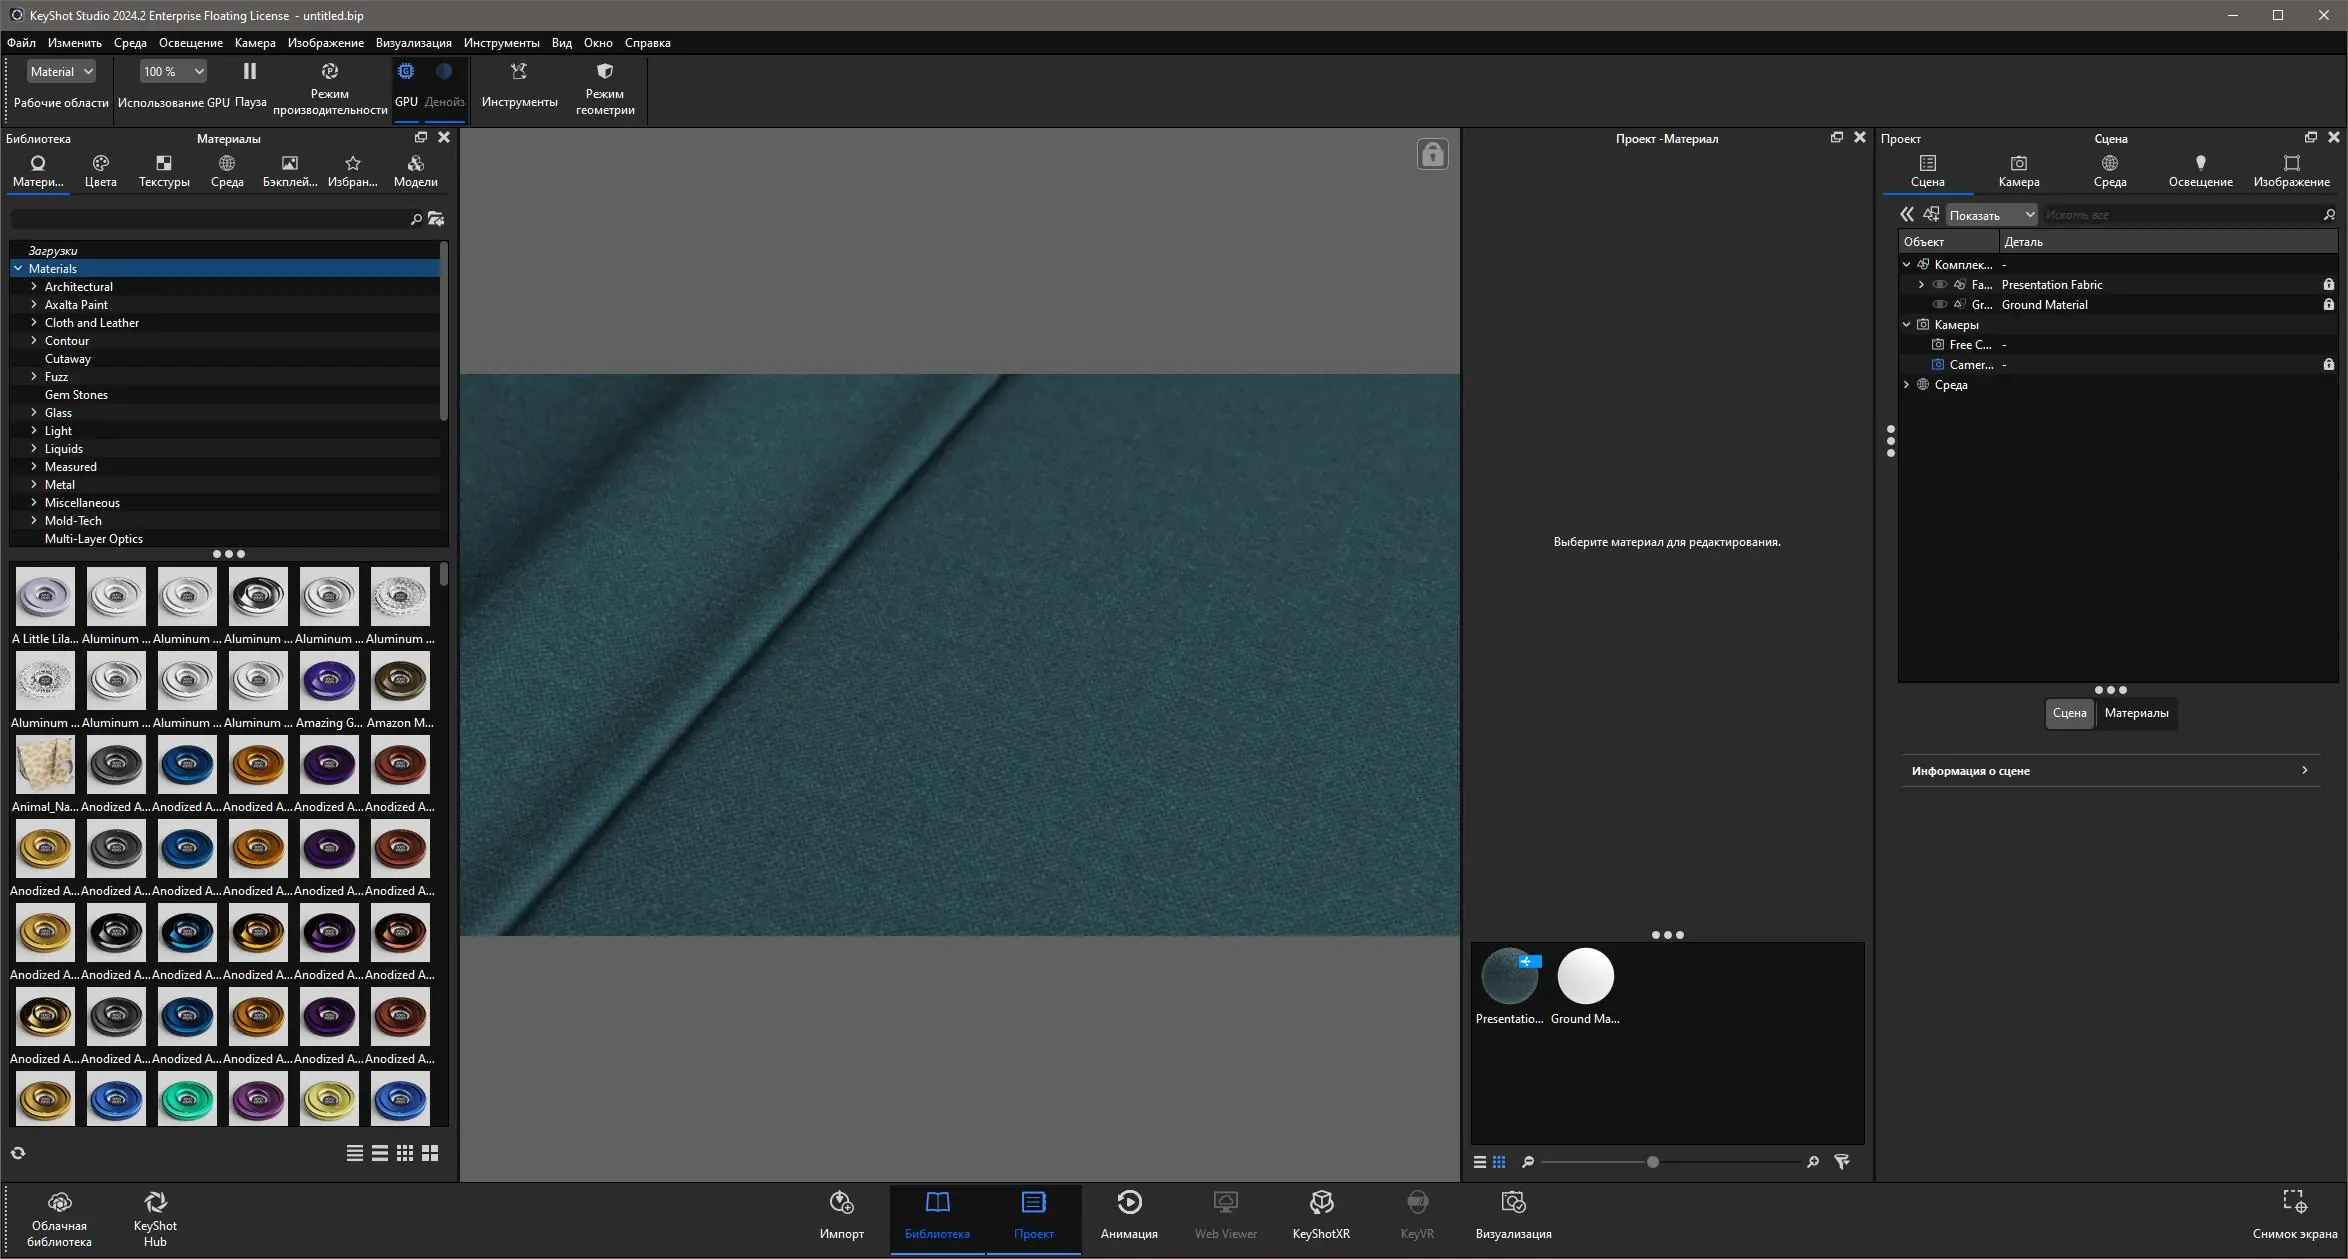This screenshot has width=2348, height=1259.
Task: Adjust the material thumbnail size slider
Action: 1653,1162
